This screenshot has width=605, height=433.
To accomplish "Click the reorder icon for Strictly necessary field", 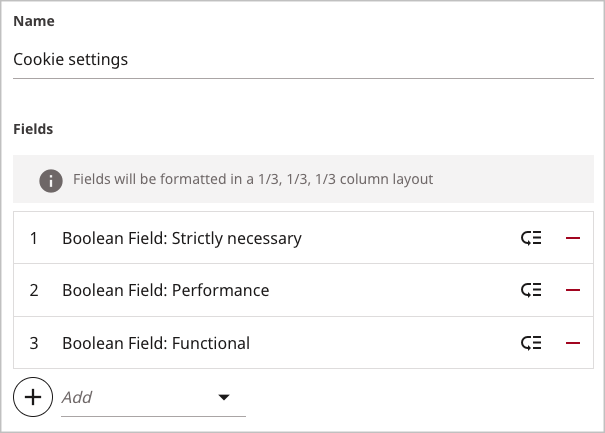I will pos(531,238).
